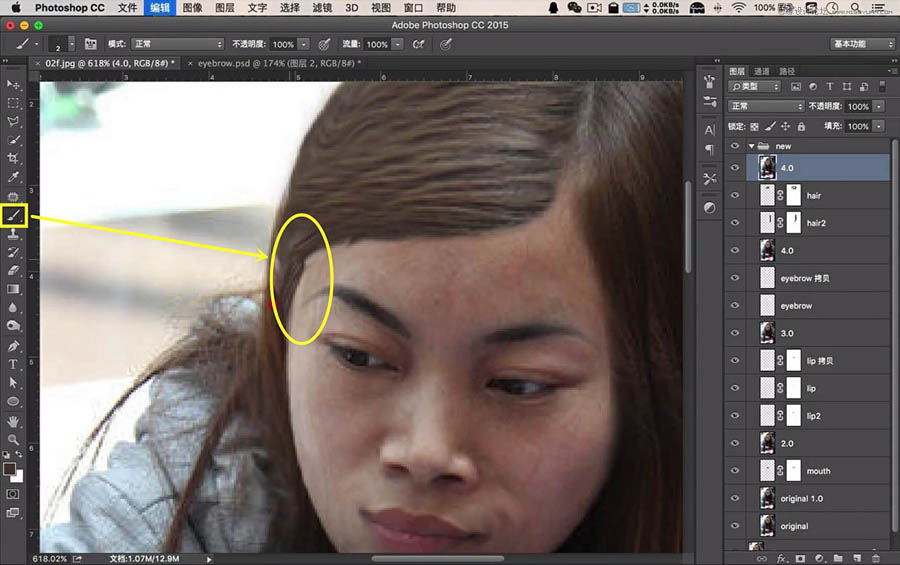Open brush opacity slider dropdown
The image size is (900, 565).
coord(304,44)
